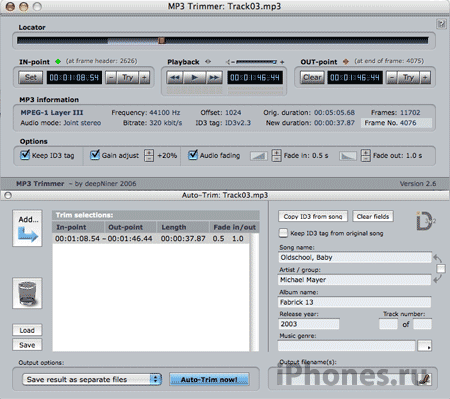450x399 pixels.
Task: Click the Album name field
Action: 355,302
